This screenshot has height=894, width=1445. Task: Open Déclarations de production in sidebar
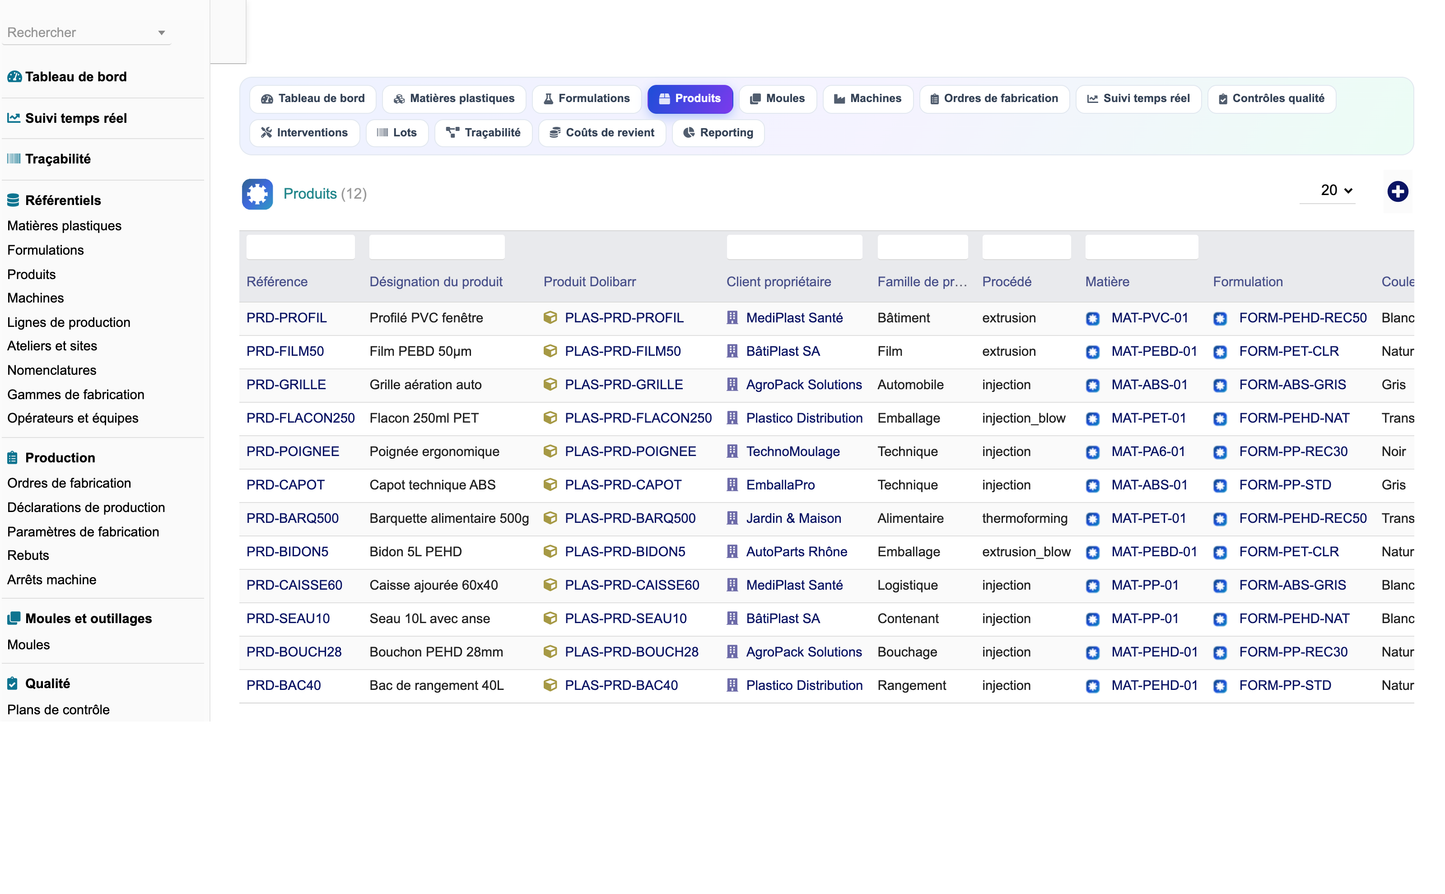pyautogui.click(x=86, y=508)
